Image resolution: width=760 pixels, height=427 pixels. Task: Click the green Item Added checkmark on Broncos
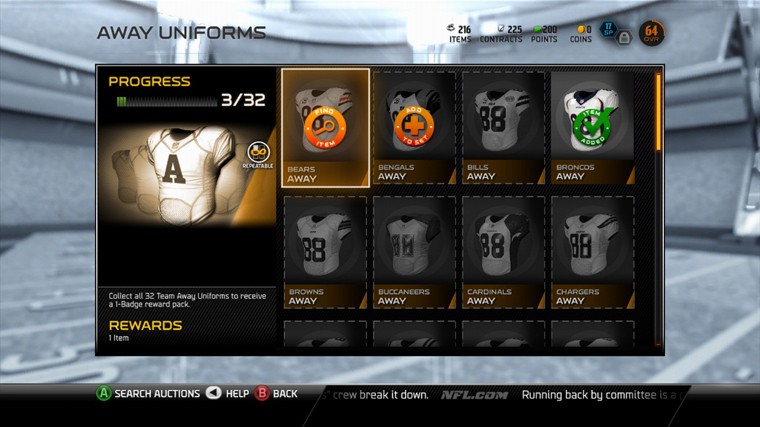tap(592, 127)
